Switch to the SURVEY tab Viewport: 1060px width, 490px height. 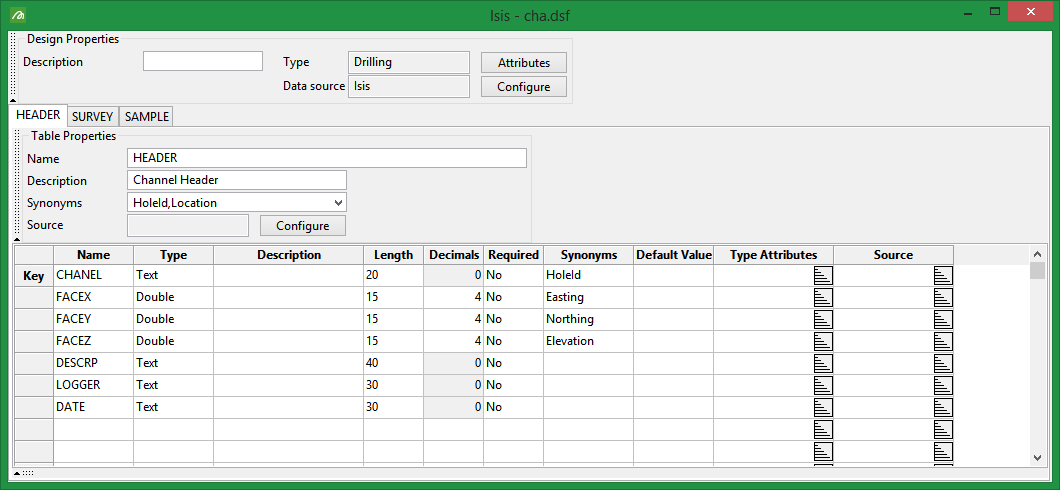(x=92, y=117)
